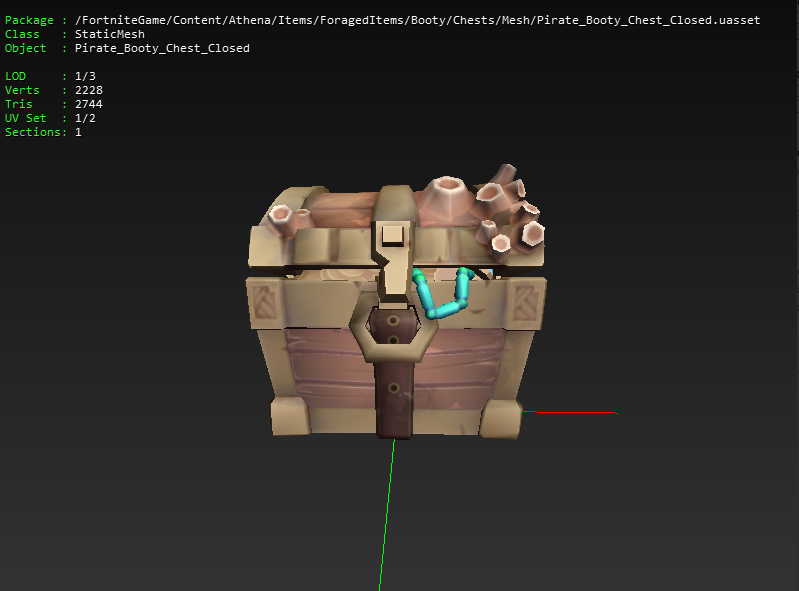Image resolution: width=799 pixels, height=591 pixels.
Task: Click the Class value StaticMesh
Action: coord(110,34)
